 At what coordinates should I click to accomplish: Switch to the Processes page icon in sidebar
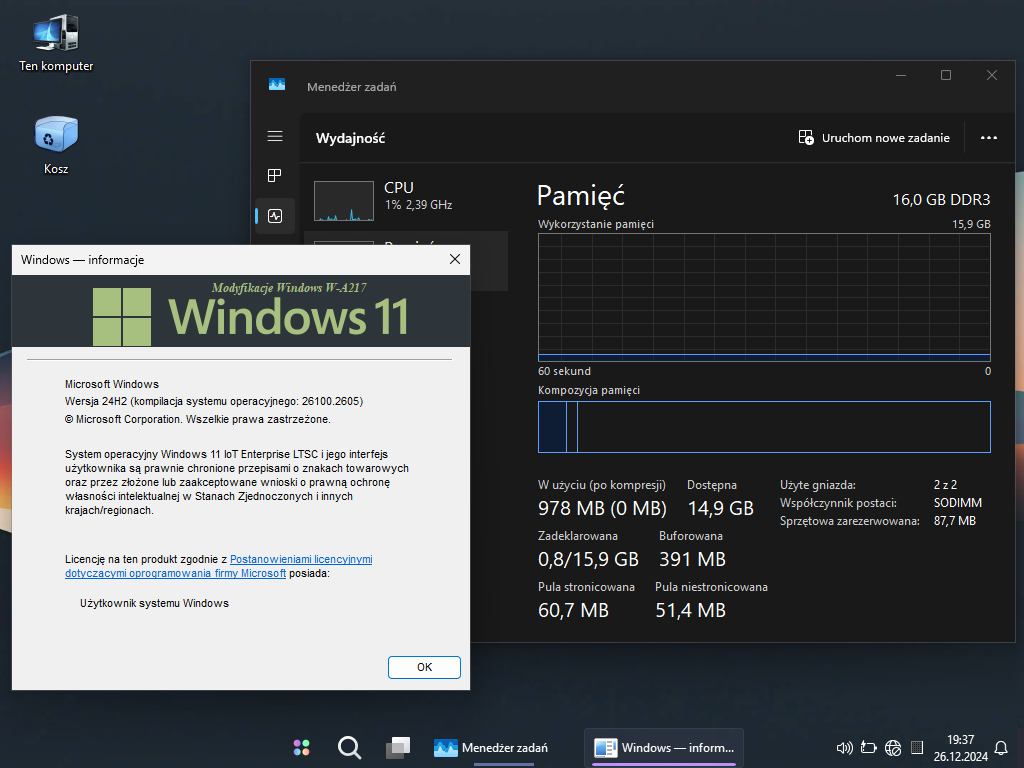[x=275, y=176]
